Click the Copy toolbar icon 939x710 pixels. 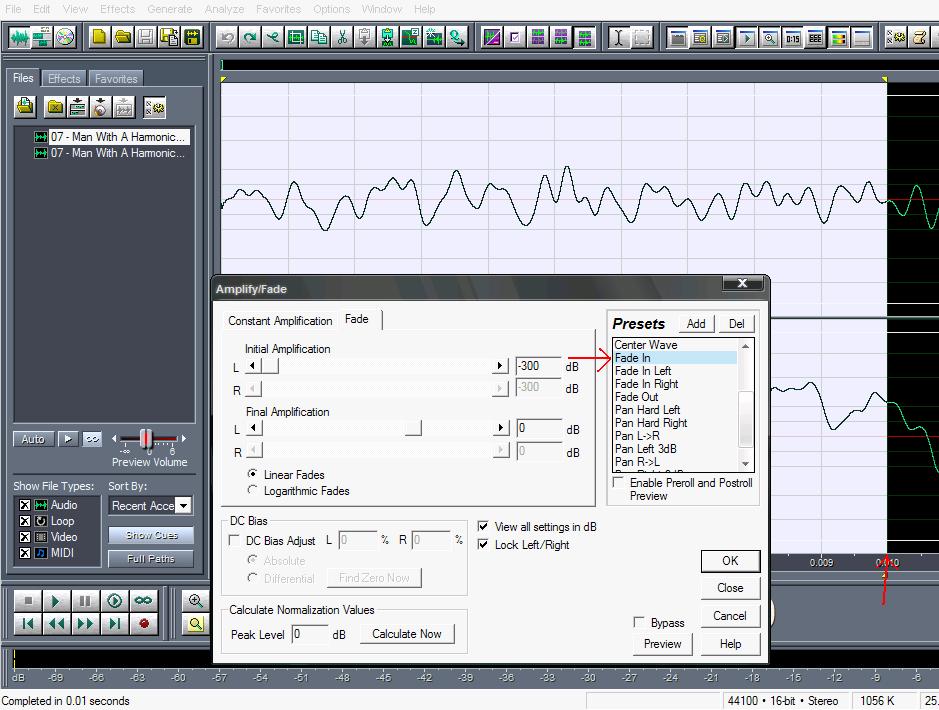pos(319,38)
